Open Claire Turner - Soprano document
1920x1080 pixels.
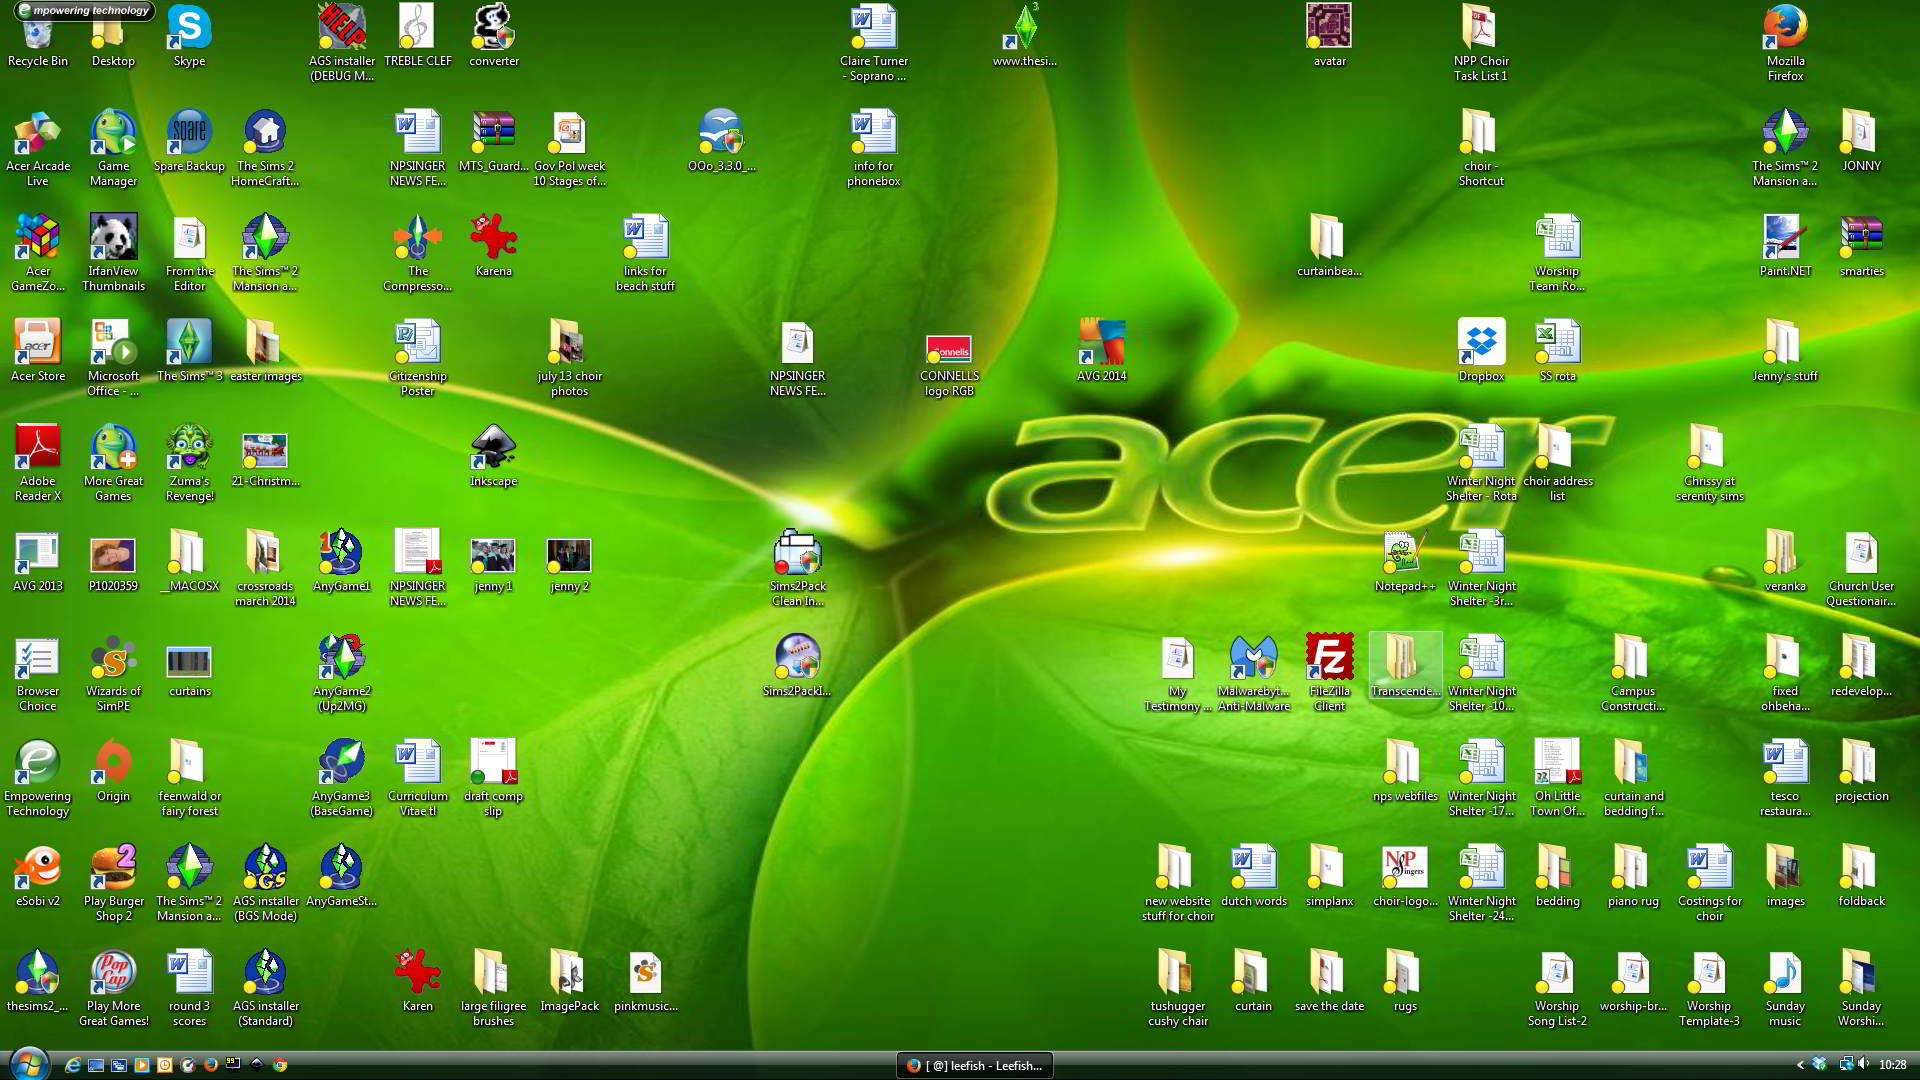click(873, 42)
